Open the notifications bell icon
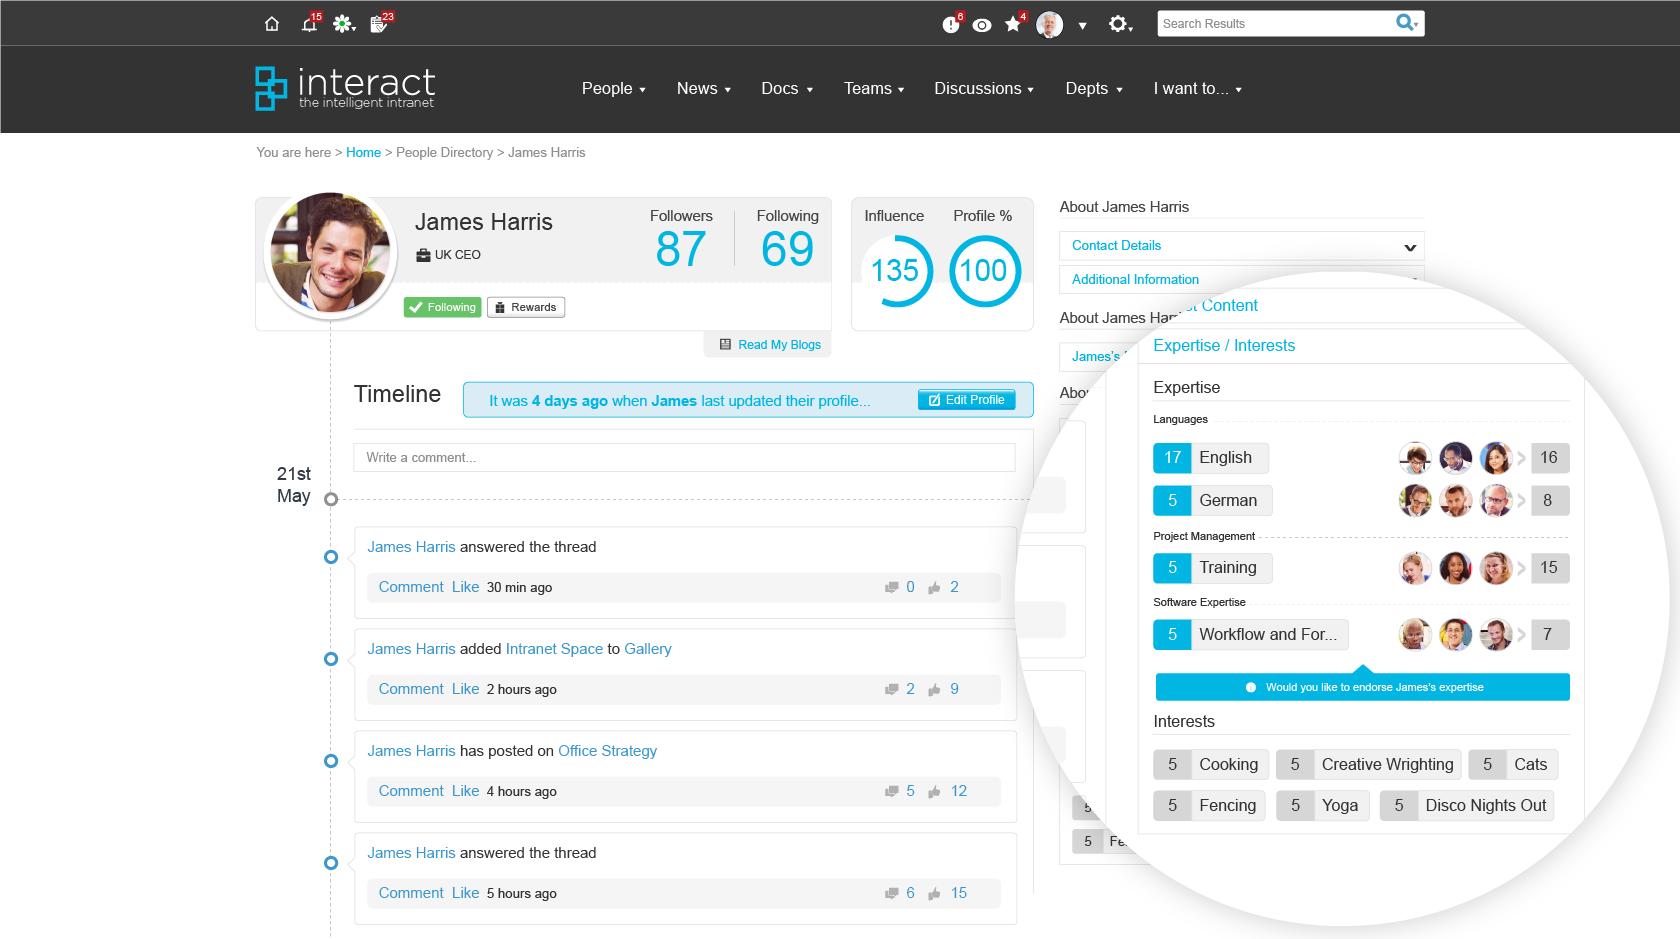This screenshot has width=1680, height=939. [309, 24]
